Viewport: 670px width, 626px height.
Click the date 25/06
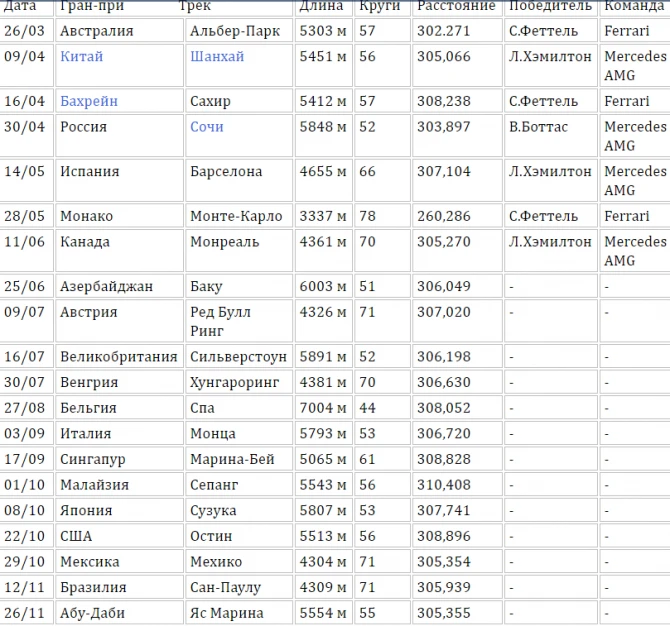click(x=24, y=286)
